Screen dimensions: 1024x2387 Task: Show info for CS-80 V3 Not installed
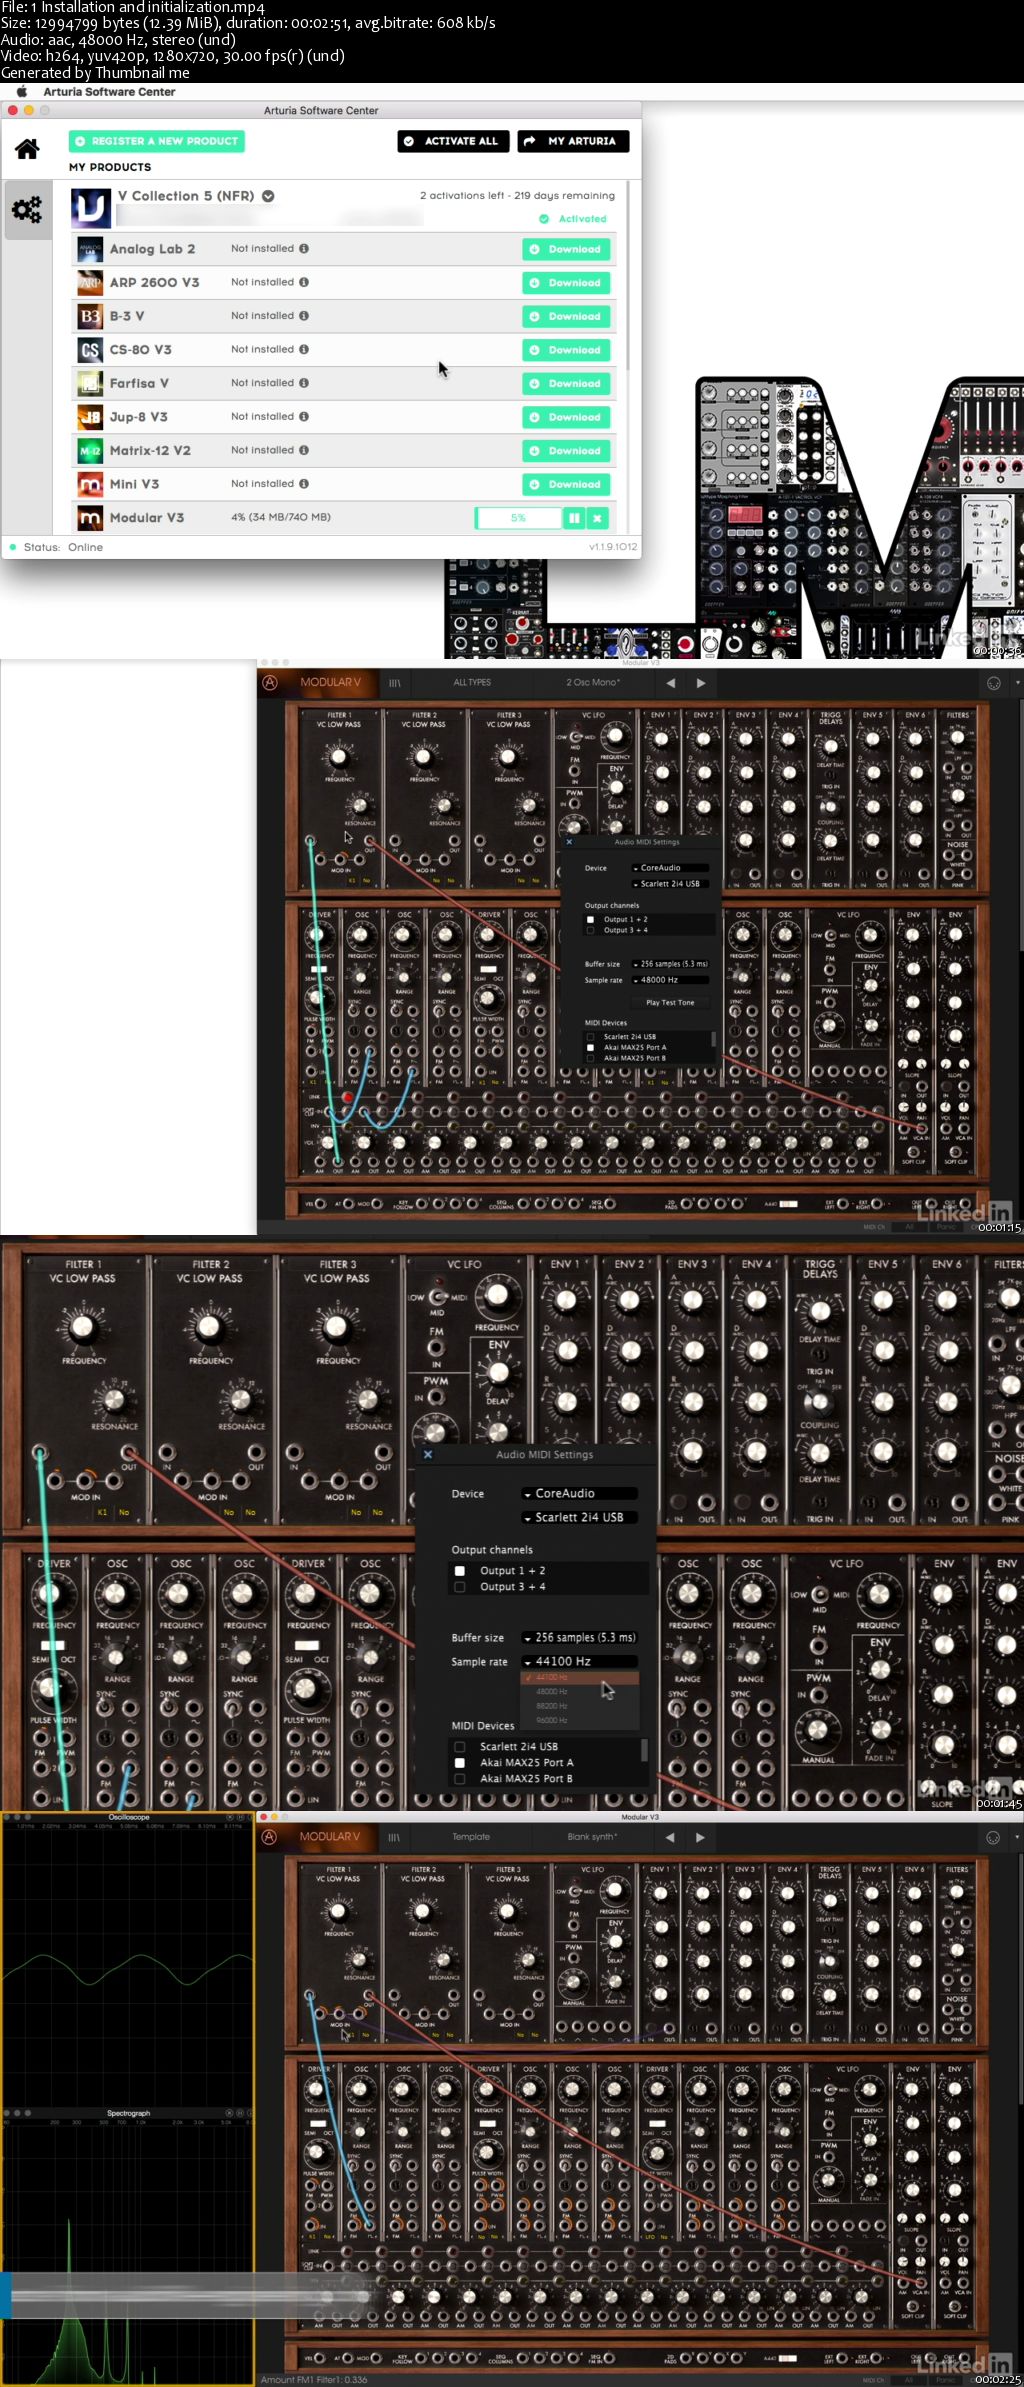pyautogui.click(x=304, y=349)
